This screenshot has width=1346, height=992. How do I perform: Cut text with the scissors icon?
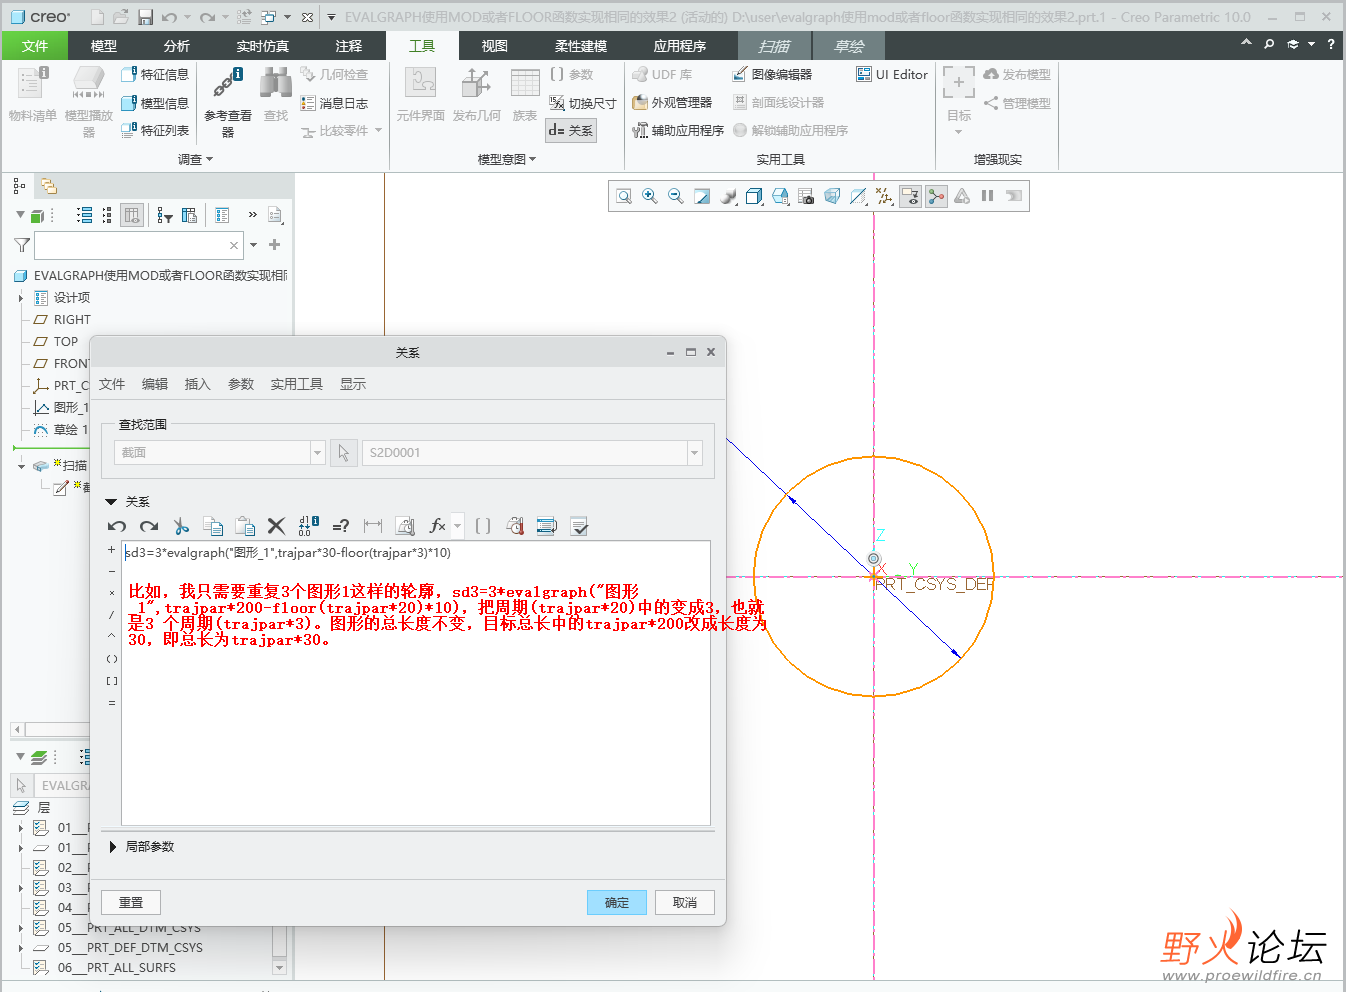tap(181, 526)
